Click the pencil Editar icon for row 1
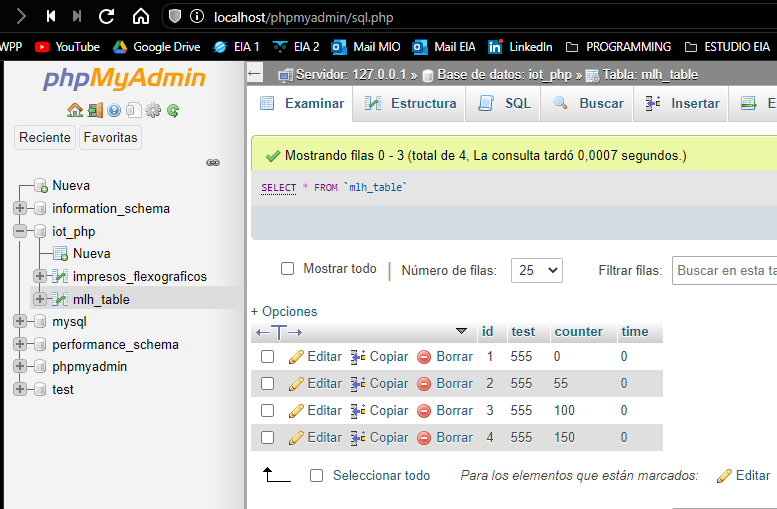The height and width of the screenshot is (509, 777). (296, 357)
